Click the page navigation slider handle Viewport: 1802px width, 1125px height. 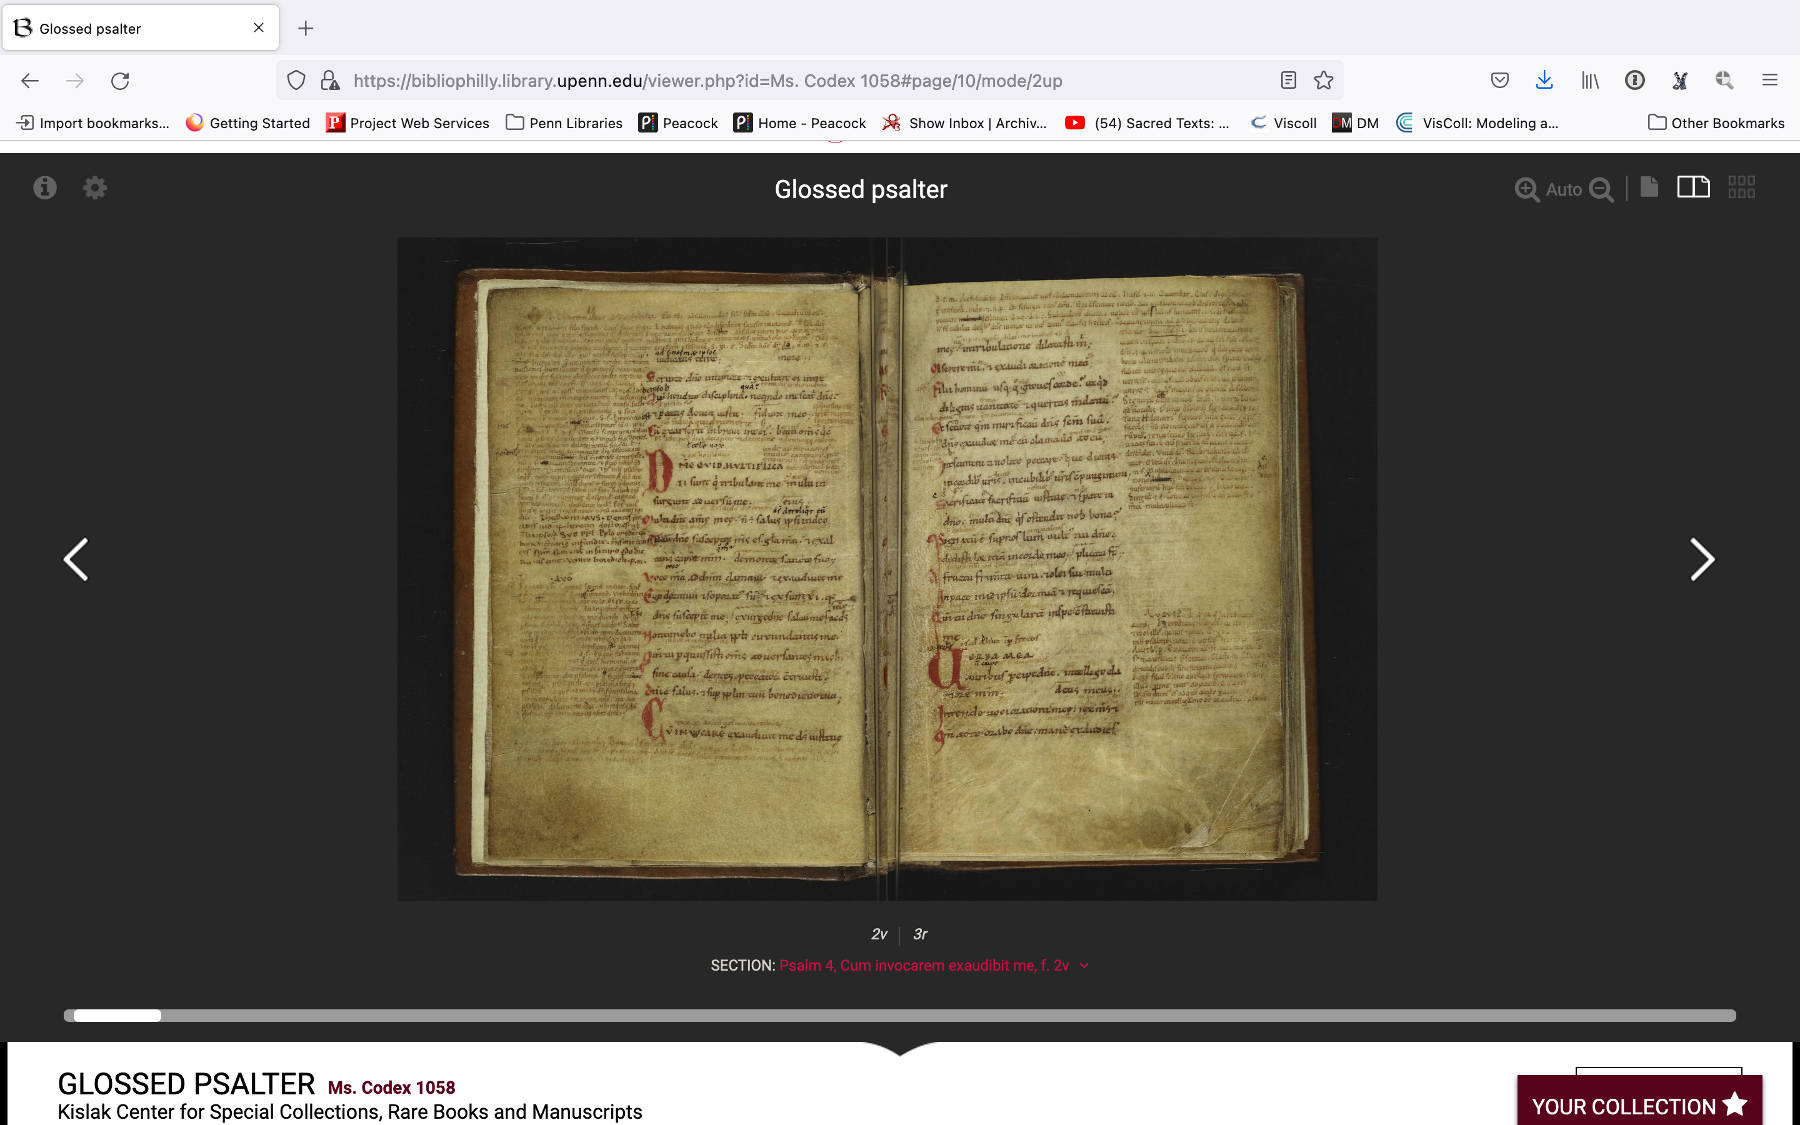coord(117,1016)
